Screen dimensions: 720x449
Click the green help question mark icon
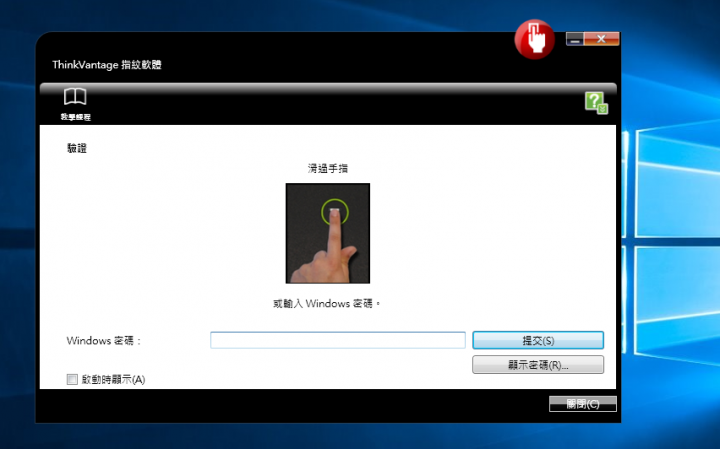click(x=596, y=102)
